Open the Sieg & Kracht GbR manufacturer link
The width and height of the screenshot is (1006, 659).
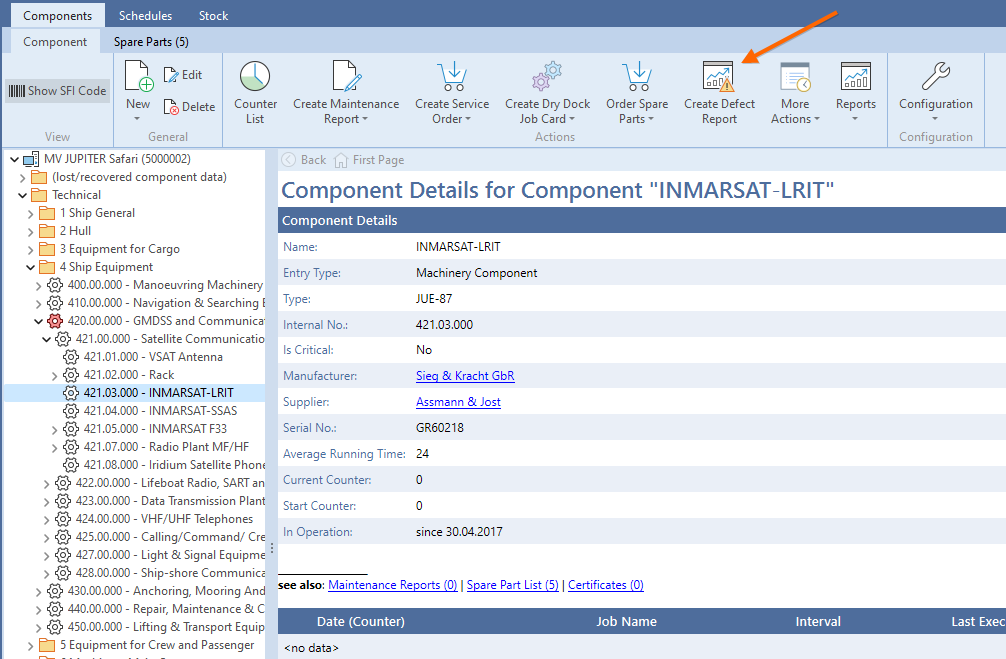pyautogui.click(x=465, y=376)
